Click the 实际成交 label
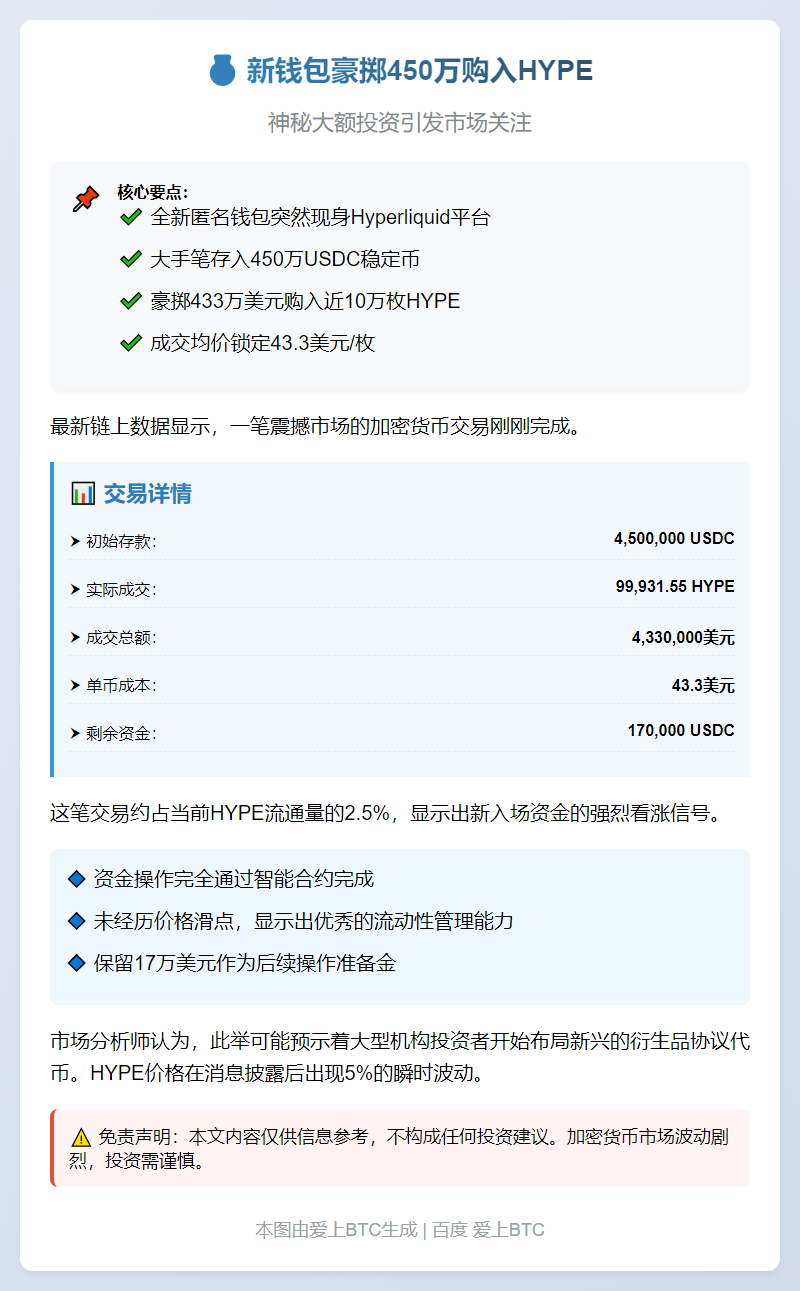 pyautogui.click(x=121, y=590)
